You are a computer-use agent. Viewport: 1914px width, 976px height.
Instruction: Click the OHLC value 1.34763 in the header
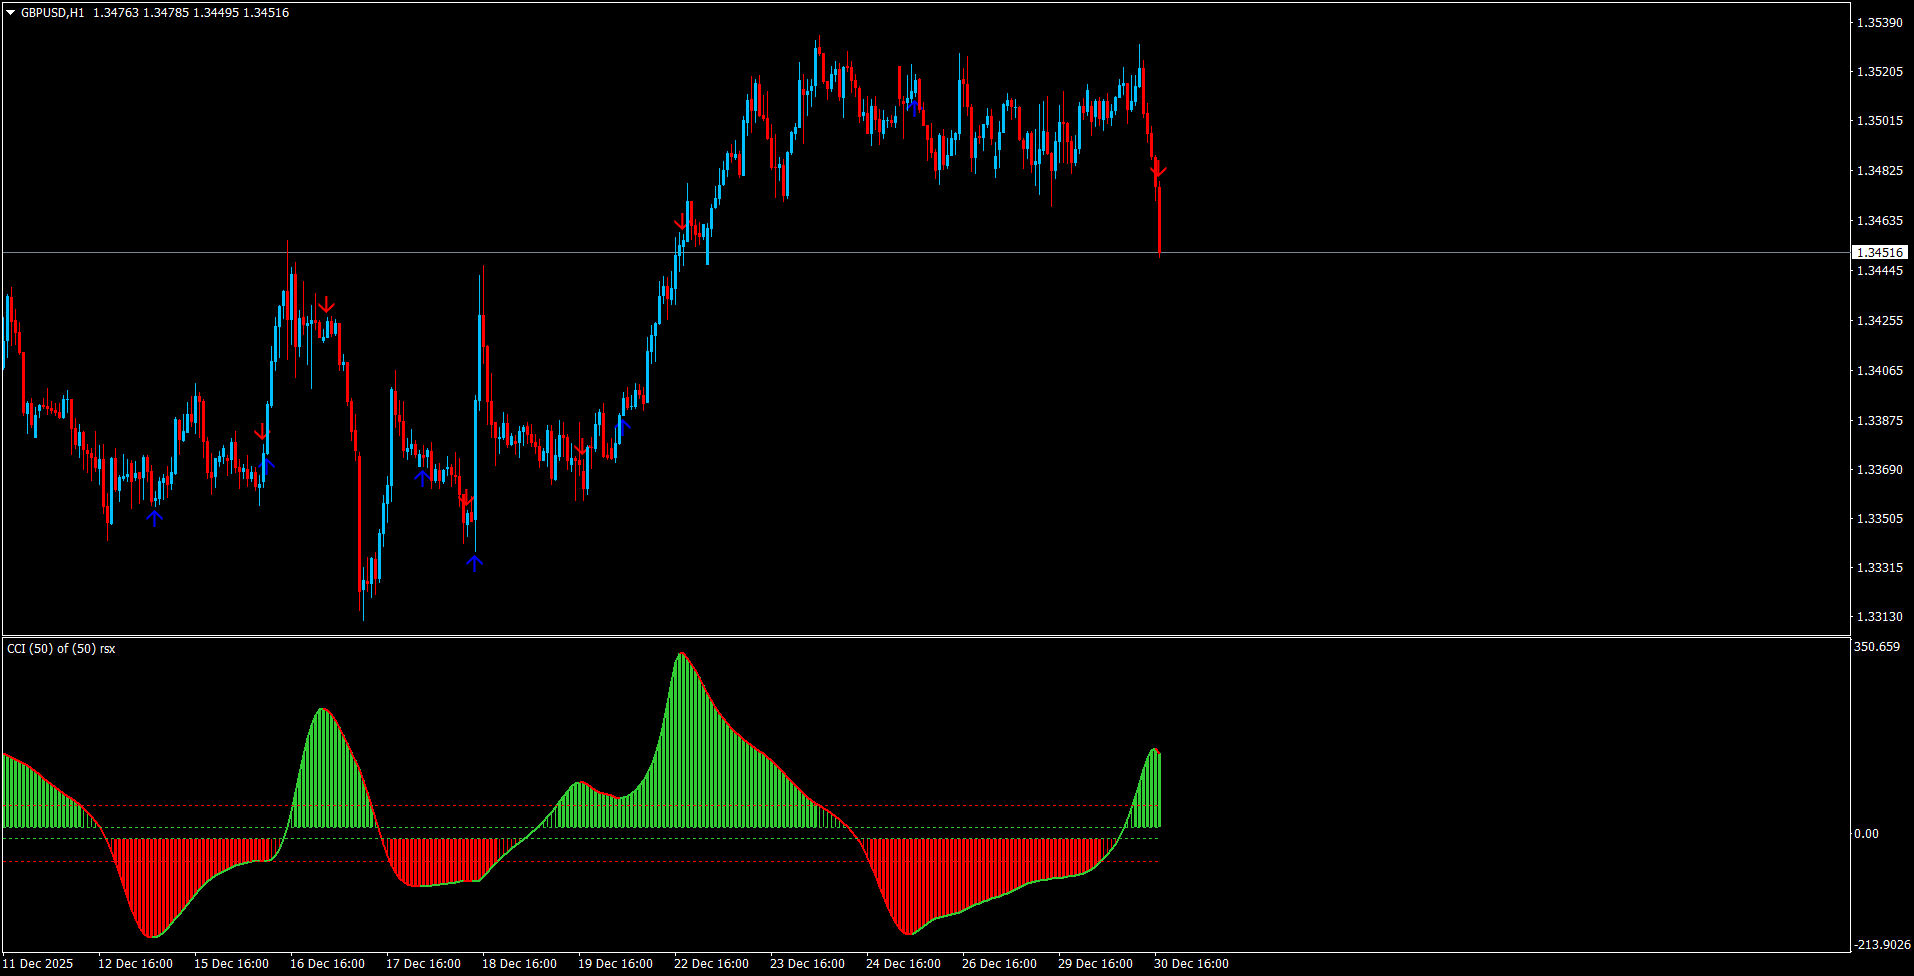point(115,13)
